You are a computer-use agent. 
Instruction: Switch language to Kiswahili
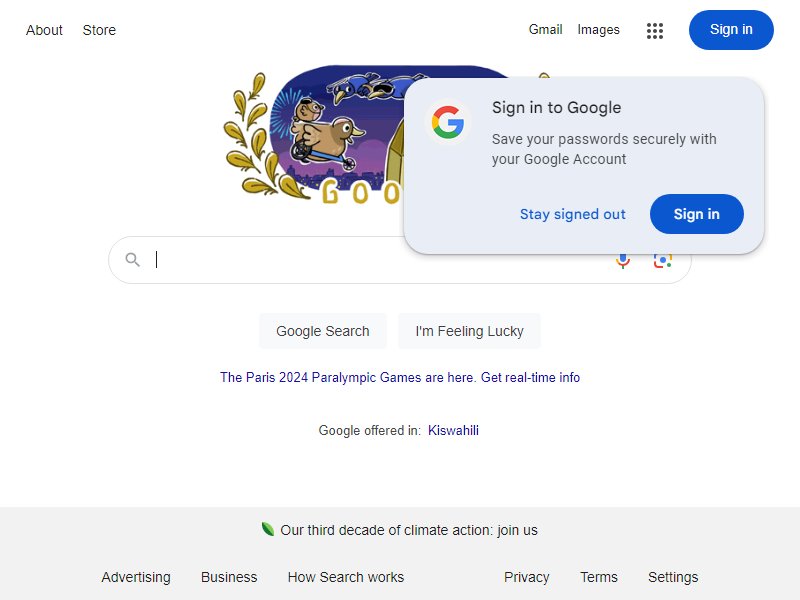pyautogui.click(x=453, y=430)
